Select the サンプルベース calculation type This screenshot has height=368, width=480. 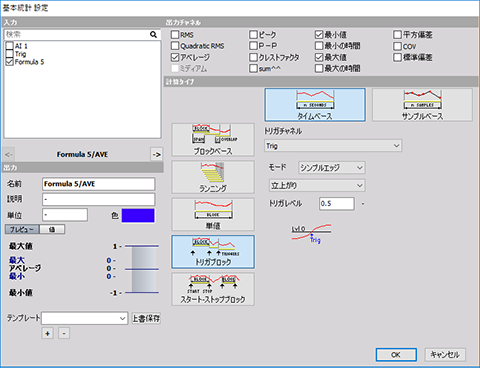pyautogui.click(x=422, y=105)
